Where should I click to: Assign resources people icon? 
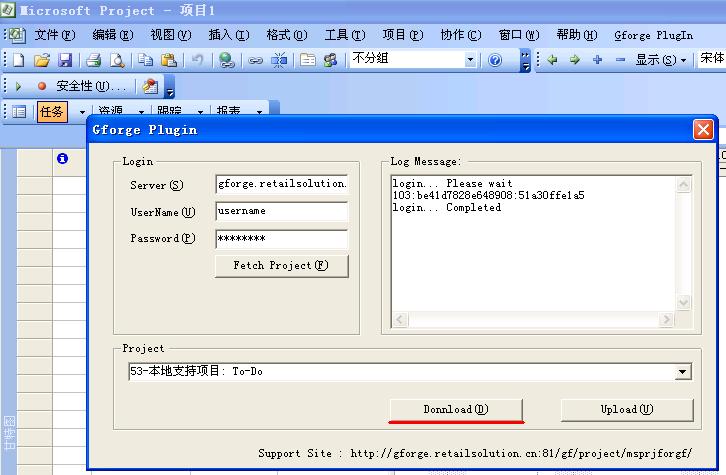[x=330, y=60]
